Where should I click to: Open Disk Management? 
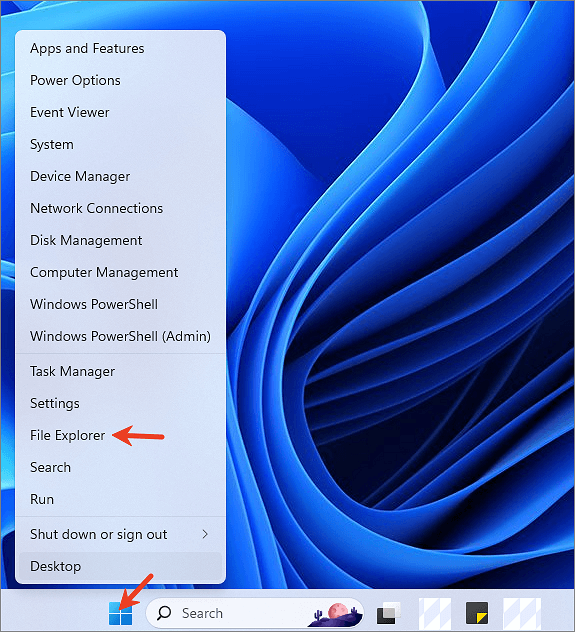120,240
